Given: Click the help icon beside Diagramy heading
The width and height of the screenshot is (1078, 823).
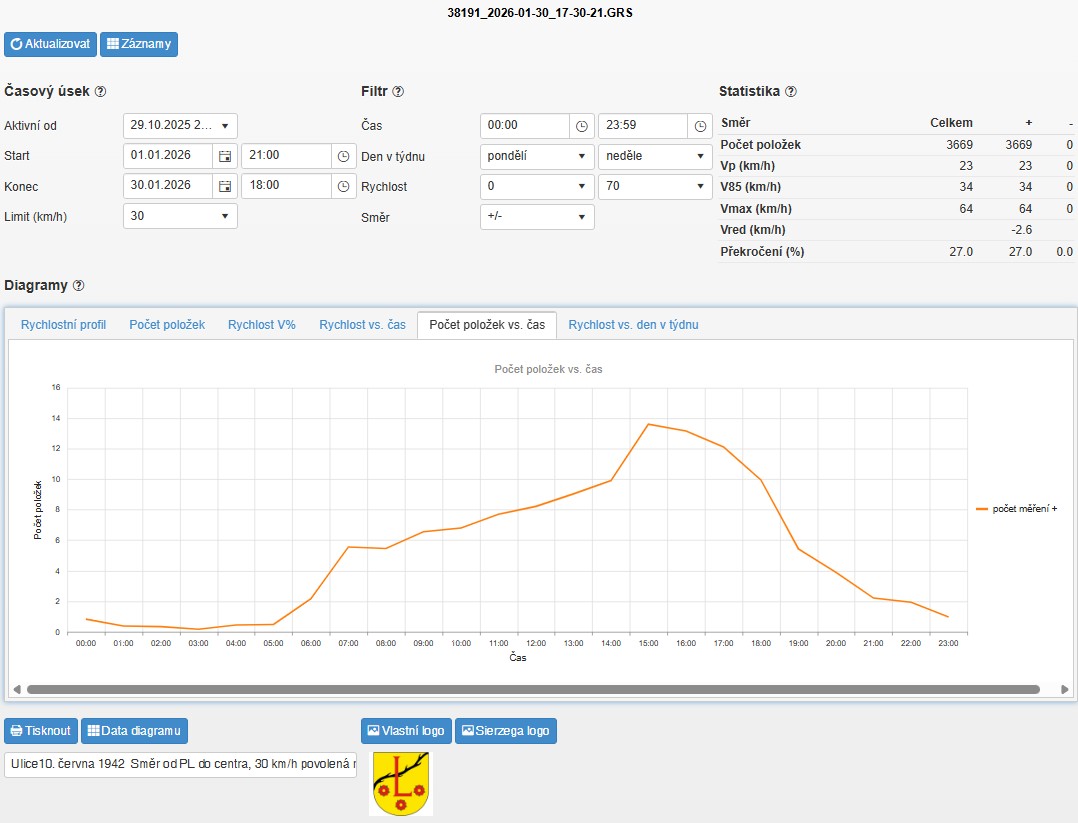Looking at the screenshot, I should [79, 286].
